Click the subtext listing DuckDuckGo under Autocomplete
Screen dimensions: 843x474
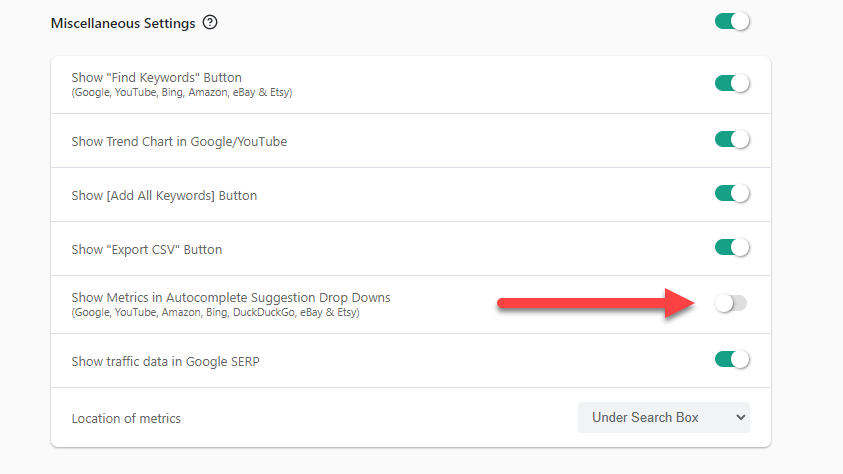coord(215,313)
